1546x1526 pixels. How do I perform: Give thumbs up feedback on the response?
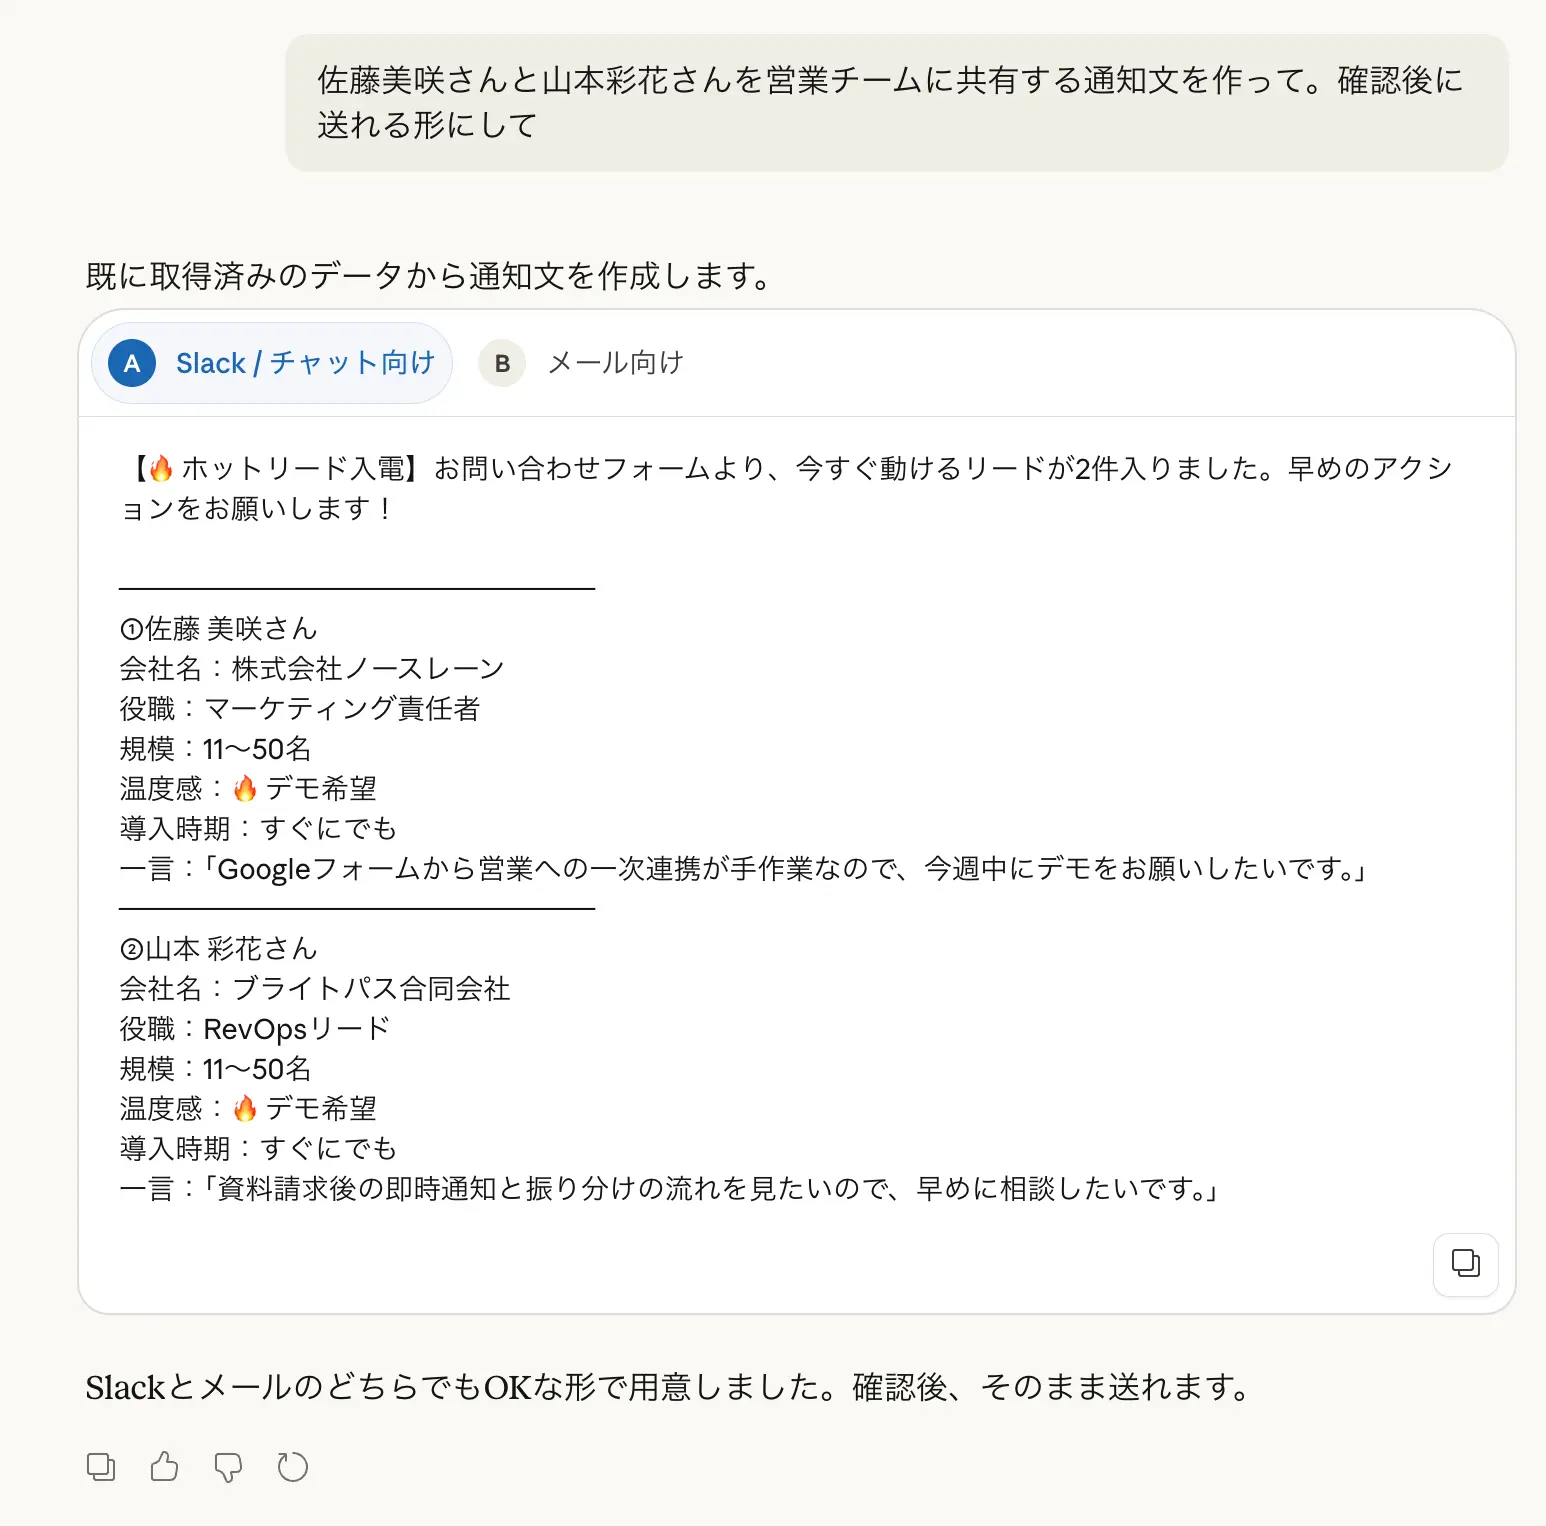(x=164, y=1466)
